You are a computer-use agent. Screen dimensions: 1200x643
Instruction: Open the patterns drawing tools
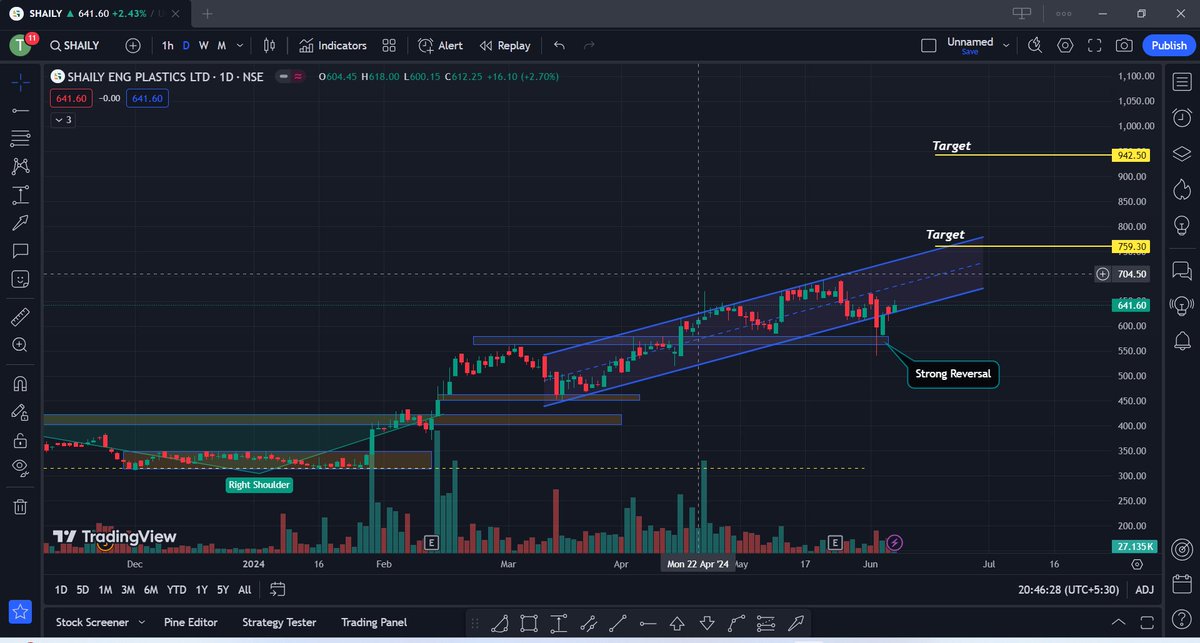tap(20, 166)
